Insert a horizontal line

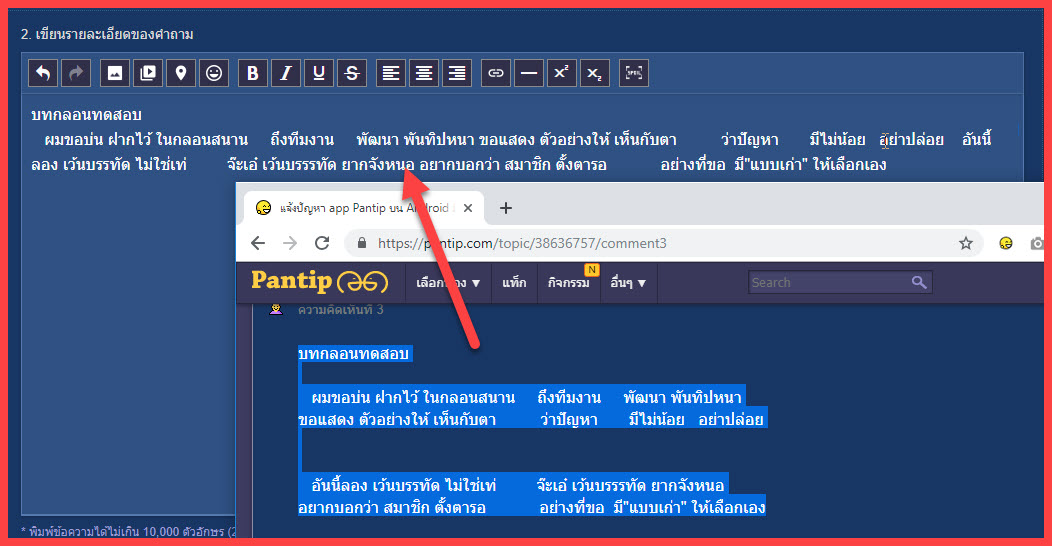coord(529,73)
